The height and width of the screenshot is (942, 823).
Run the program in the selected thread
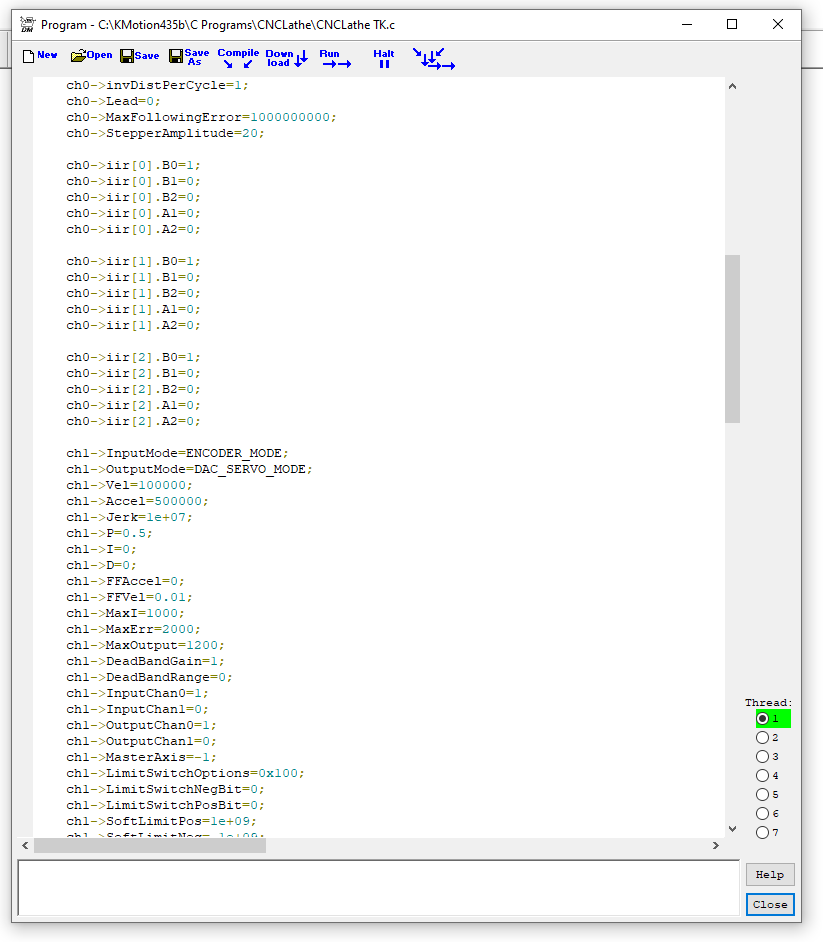335,58
